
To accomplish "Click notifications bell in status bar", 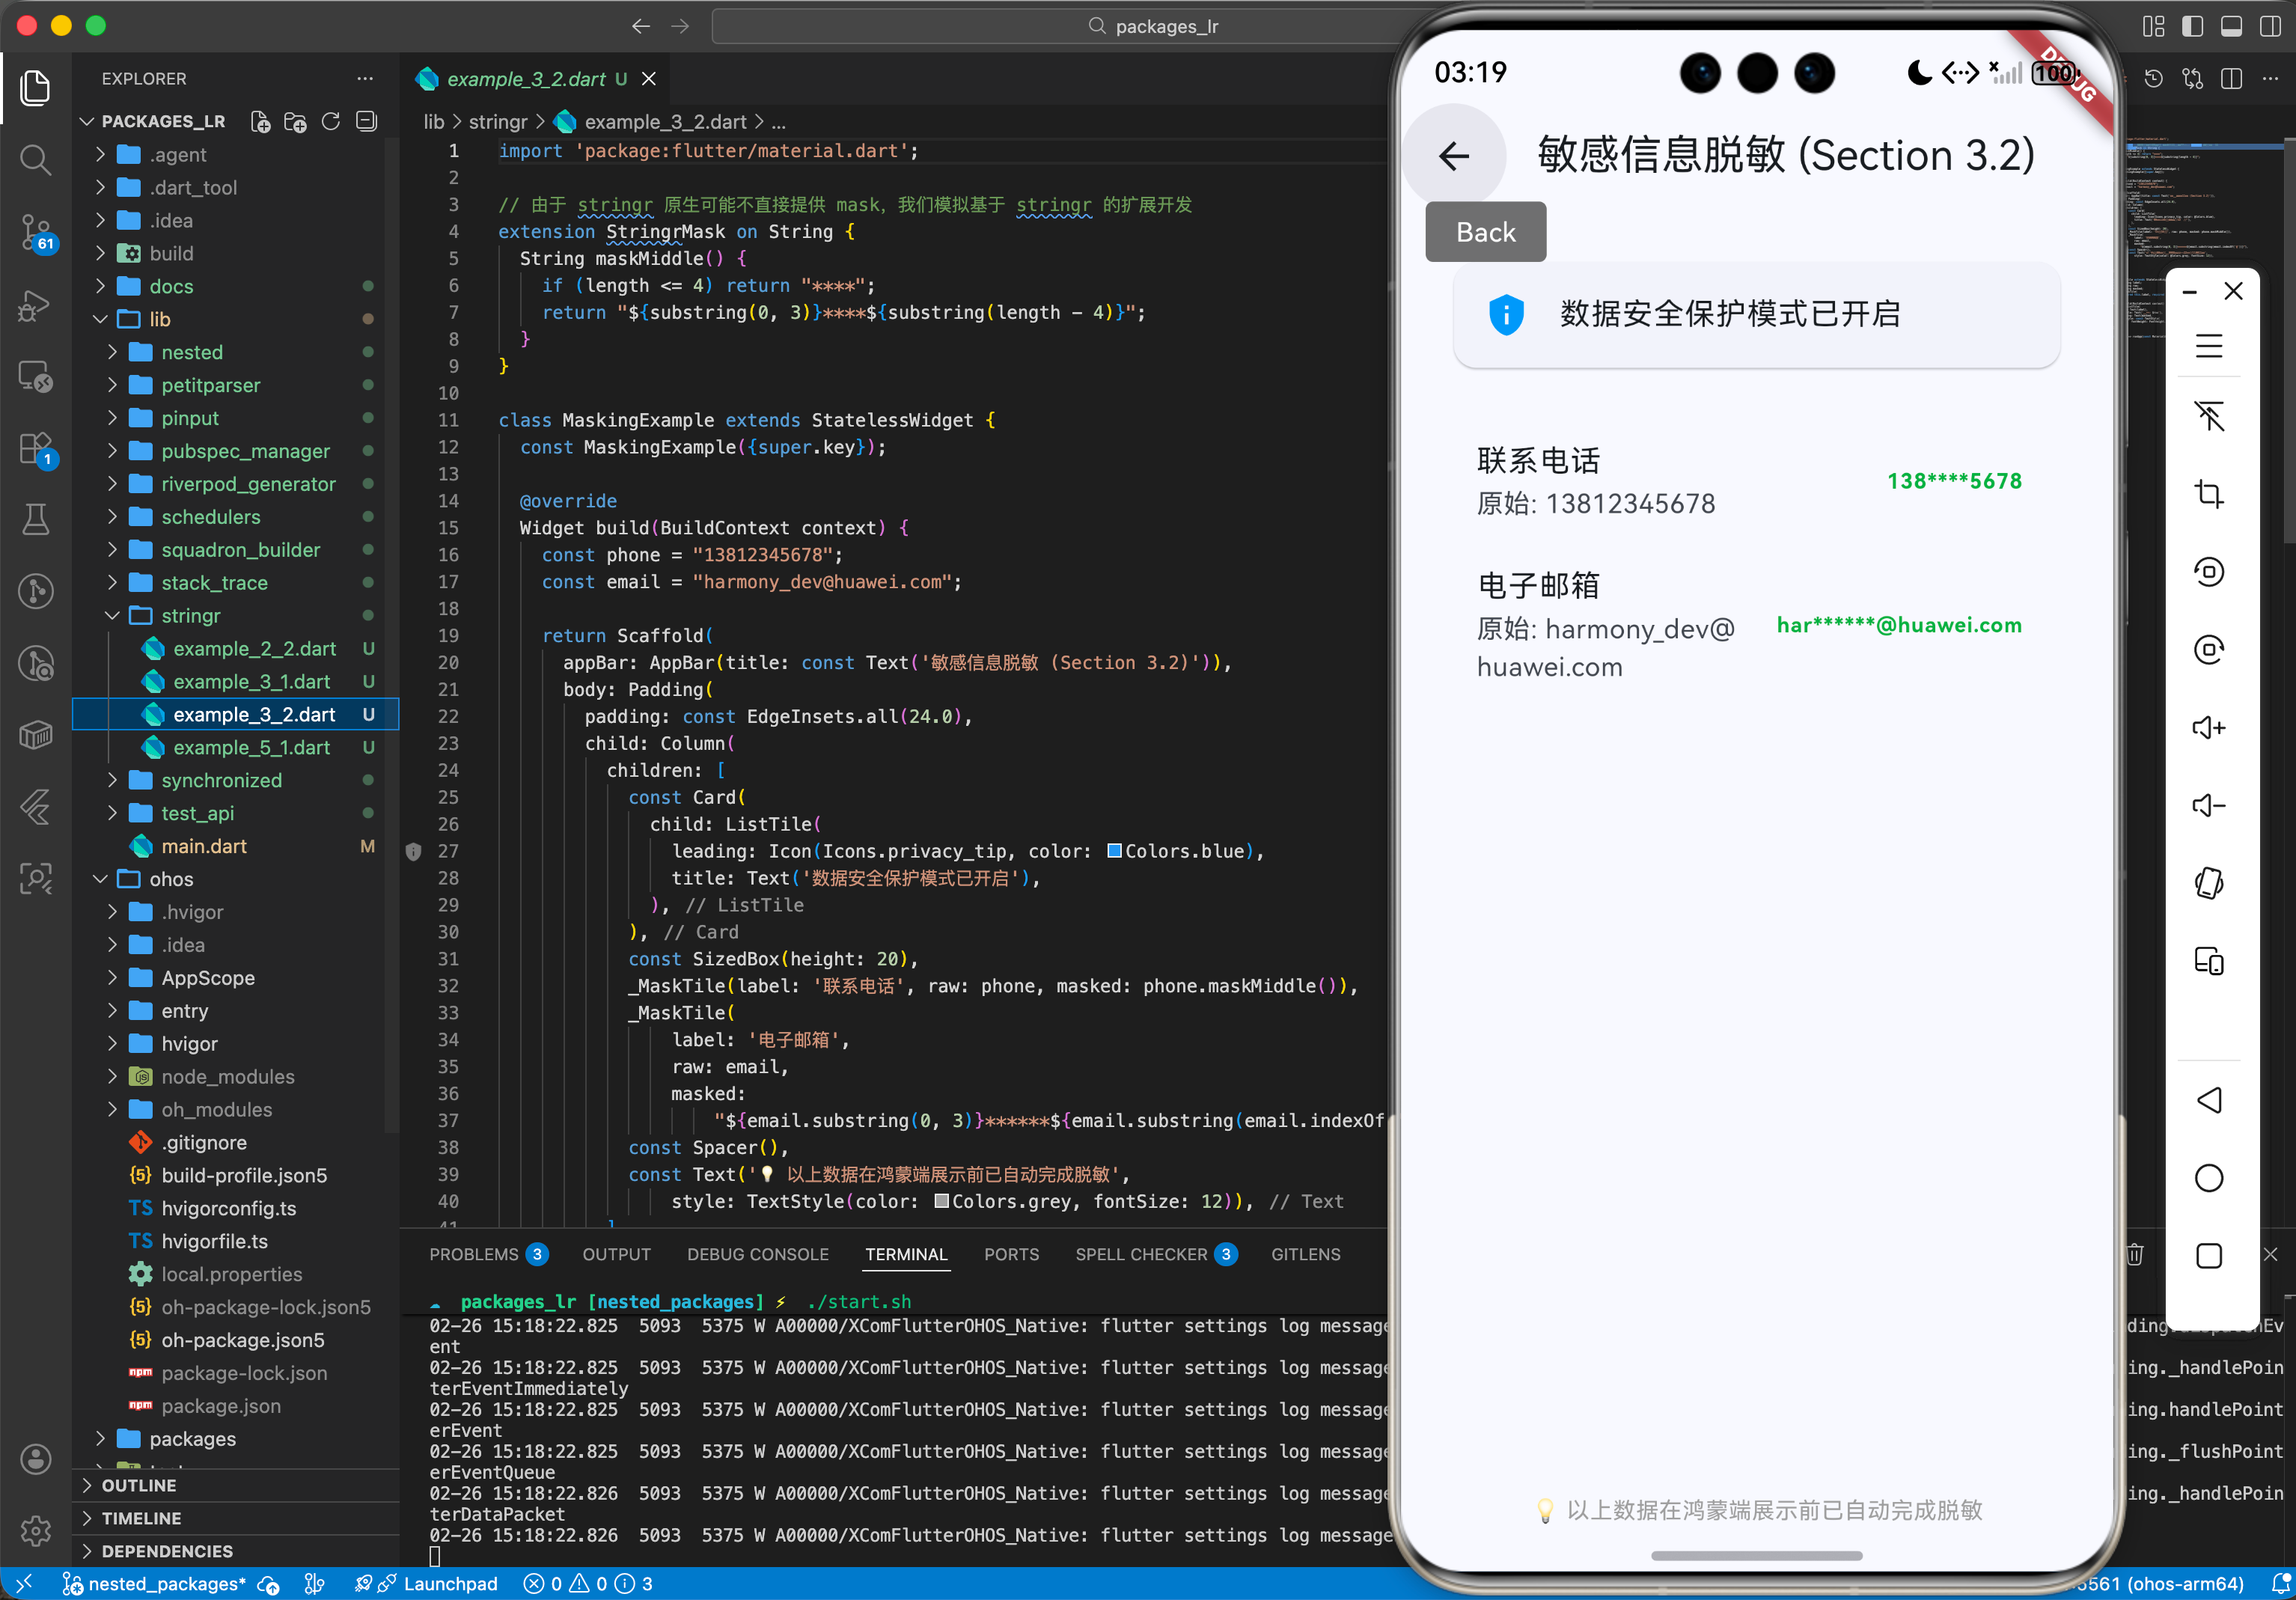I will coord(2280,1584).
